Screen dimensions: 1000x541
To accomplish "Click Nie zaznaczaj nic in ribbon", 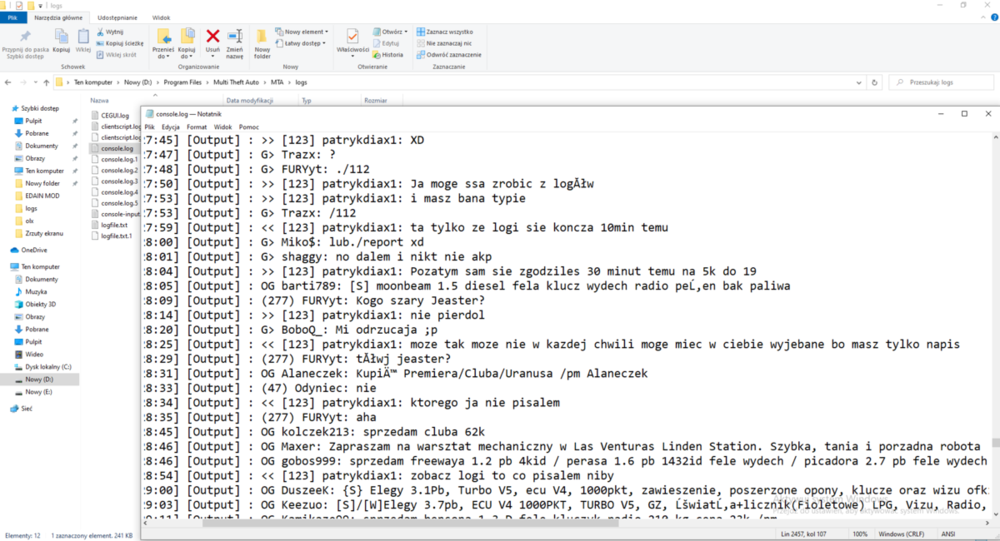I will (x=444, y=43).
